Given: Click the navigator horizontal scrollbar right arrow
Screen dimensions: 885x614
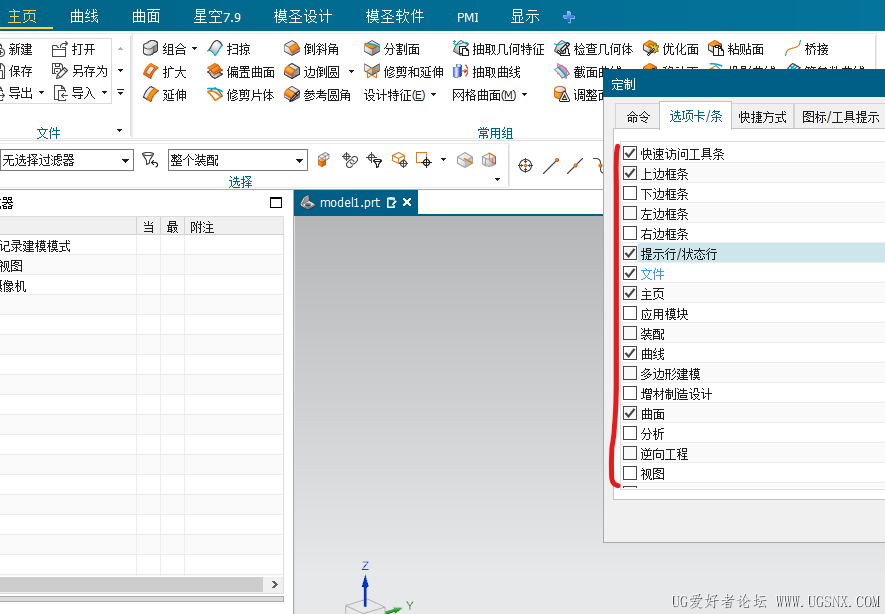Looking at the screenshot, I should point(275,584).
